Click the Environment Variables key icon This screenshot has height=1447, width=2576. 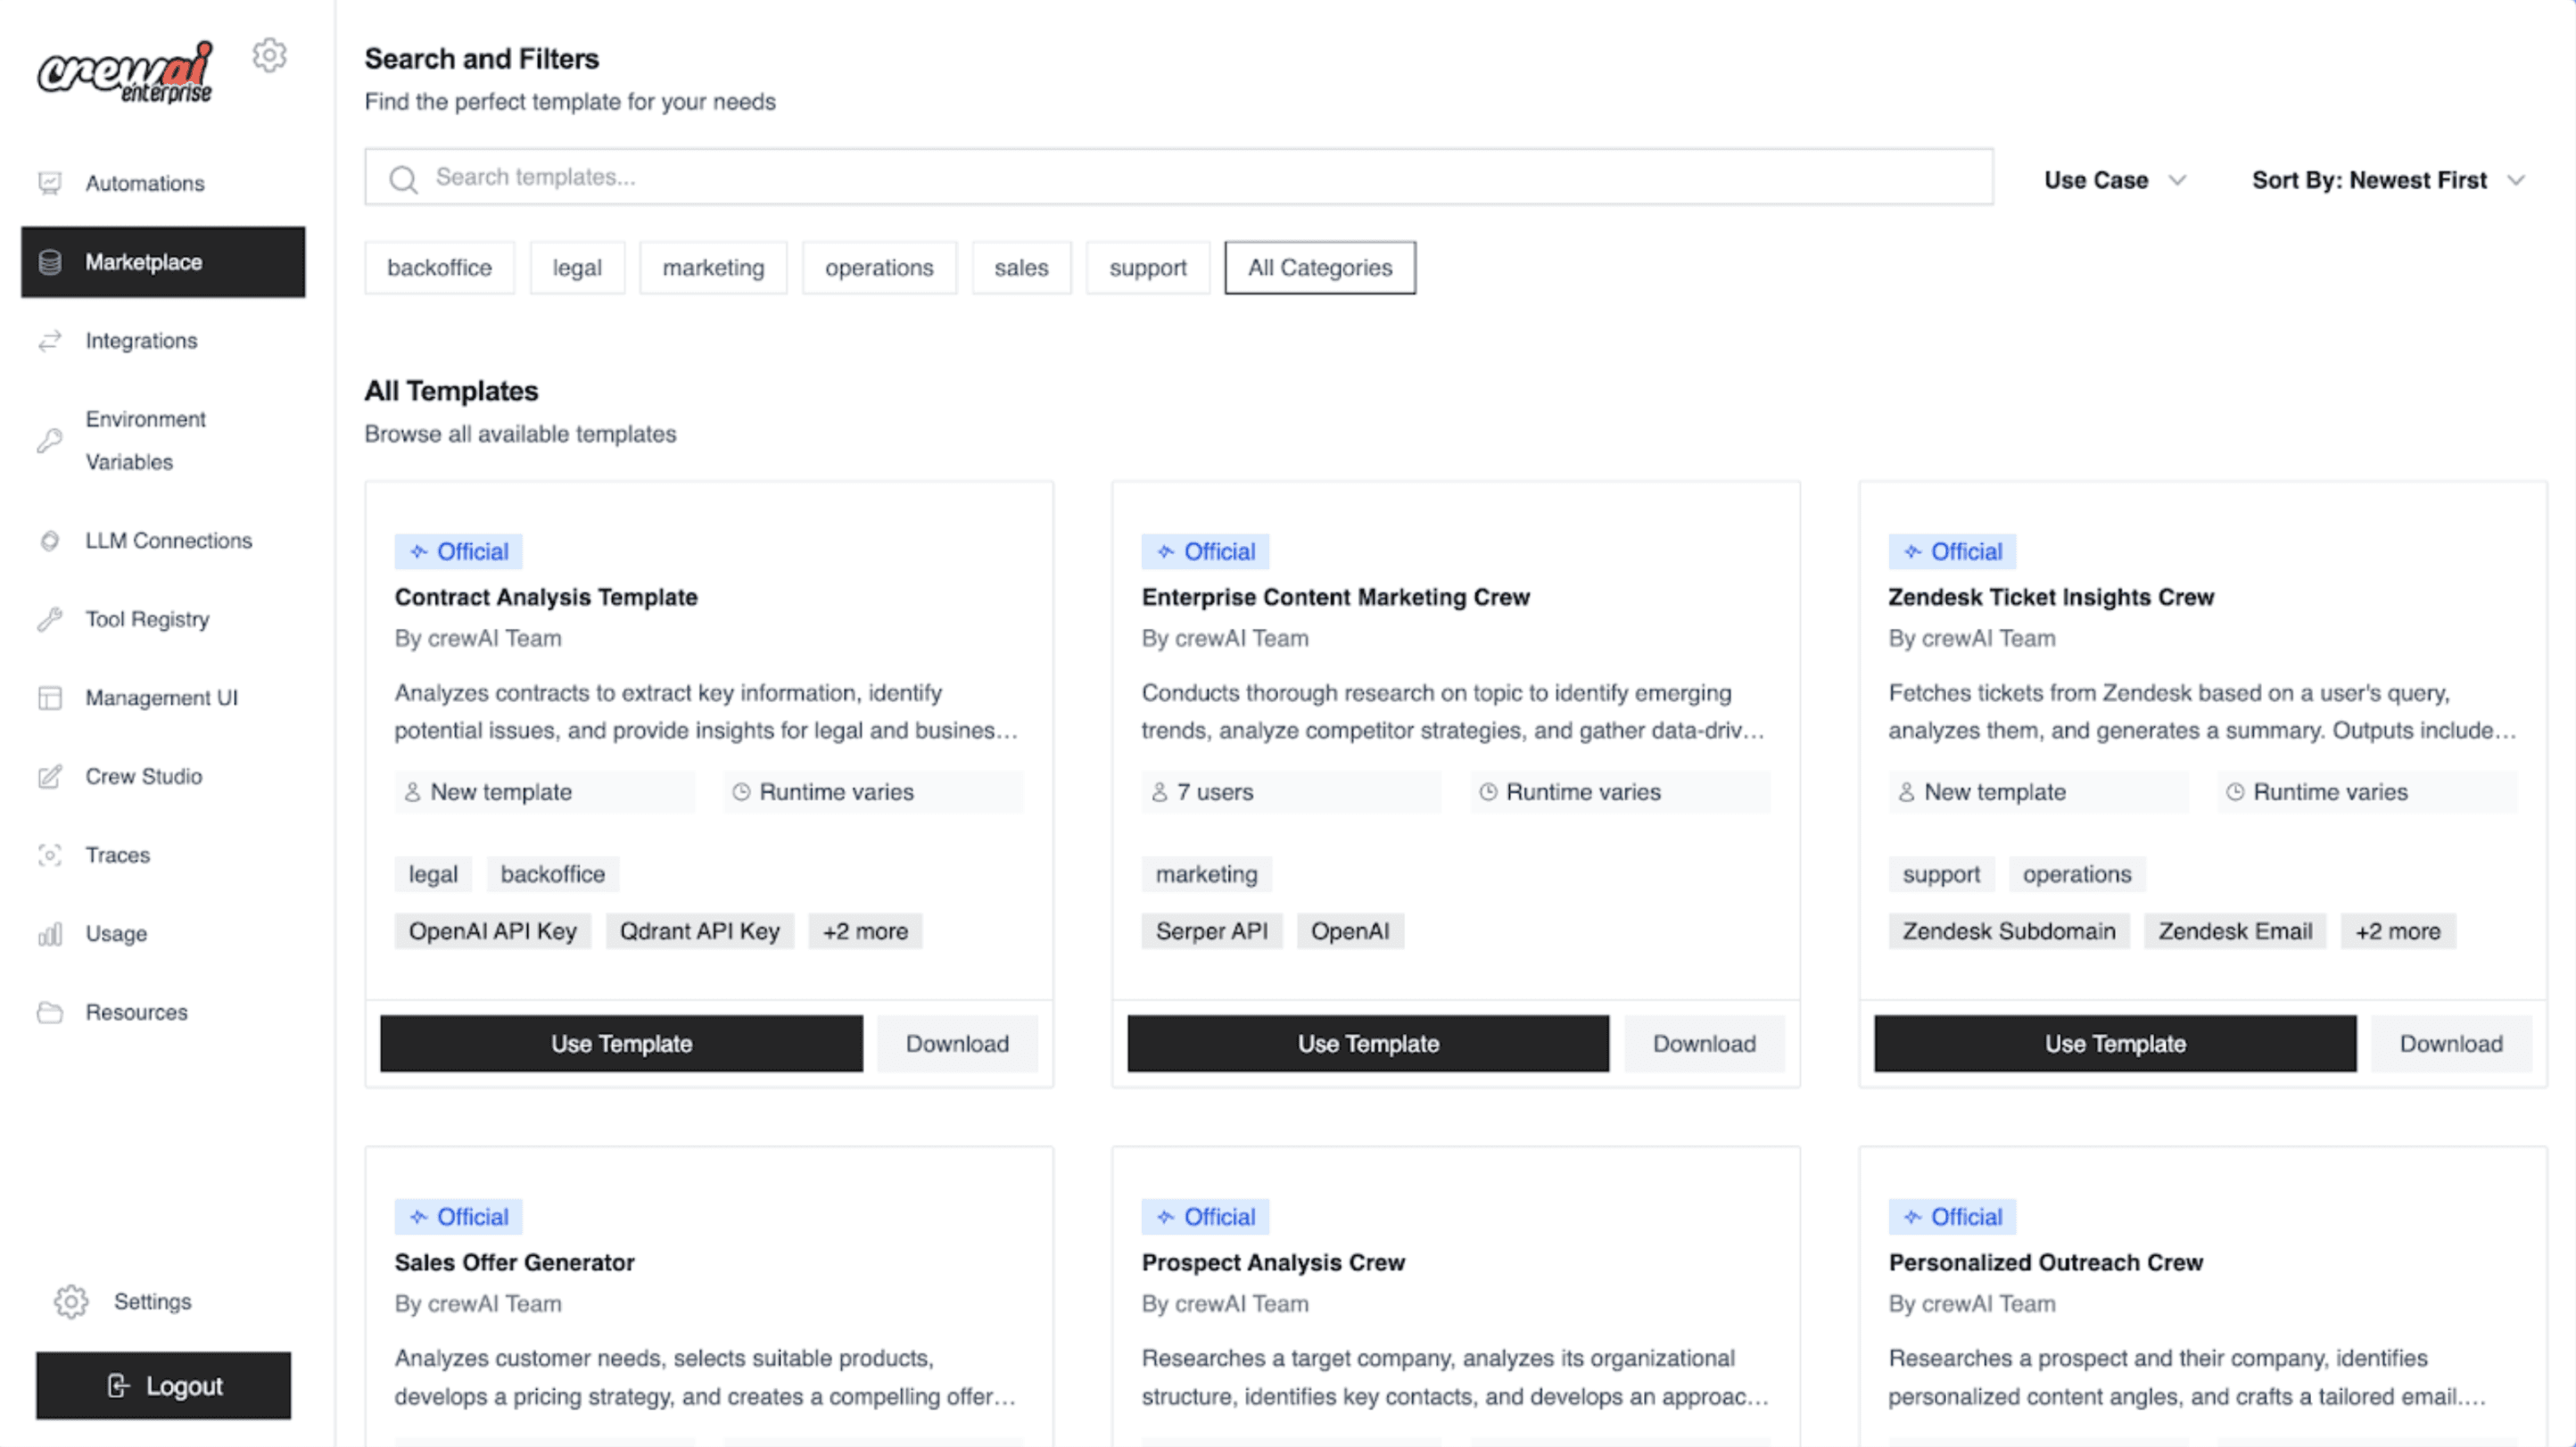[x=50, y=440]
